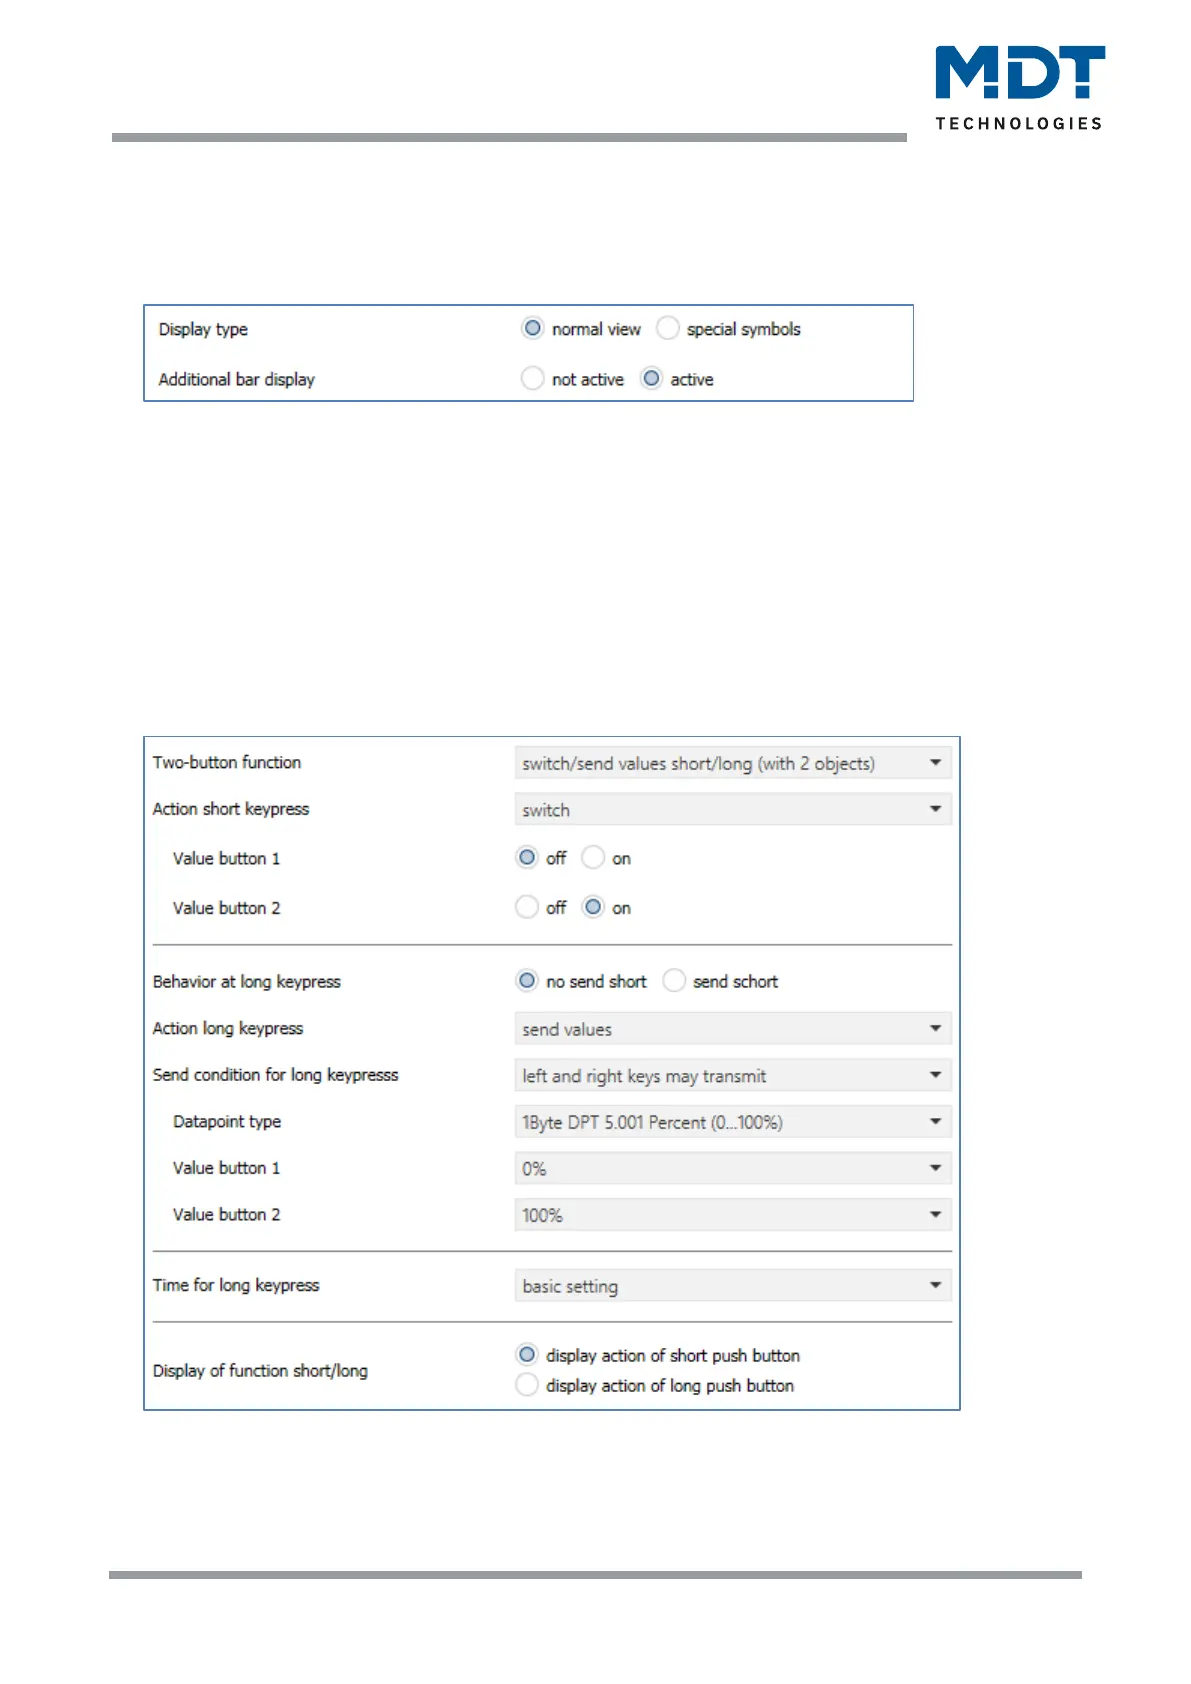The width and height of the screenshot is (1191, 1684).
Task: Select 'display action of short push button'
Action: [x=527, y=1355]
